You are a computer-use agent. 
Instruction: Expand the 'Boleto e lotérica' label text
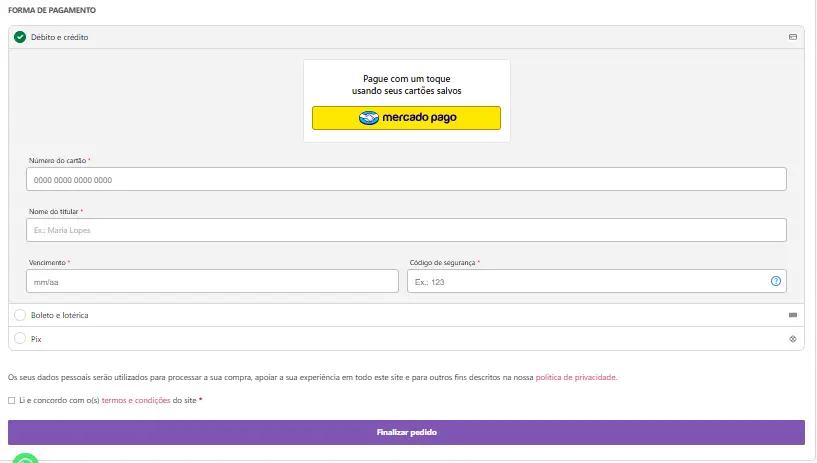[x=60, y=315]
